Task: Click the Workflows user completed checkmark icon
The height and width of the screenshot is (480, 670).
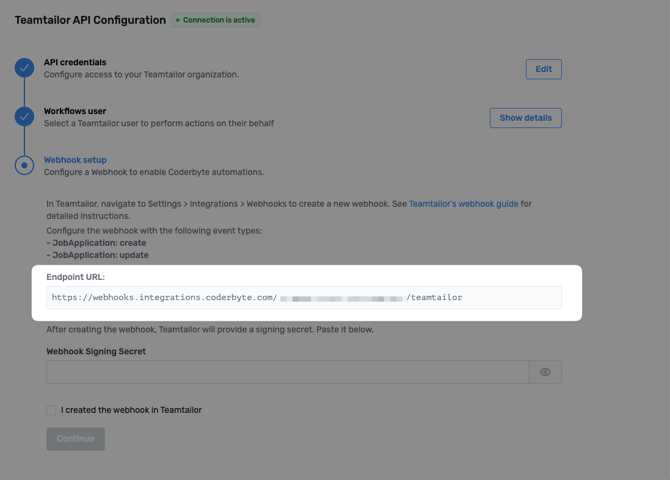Action: click(x=24, y=117)
